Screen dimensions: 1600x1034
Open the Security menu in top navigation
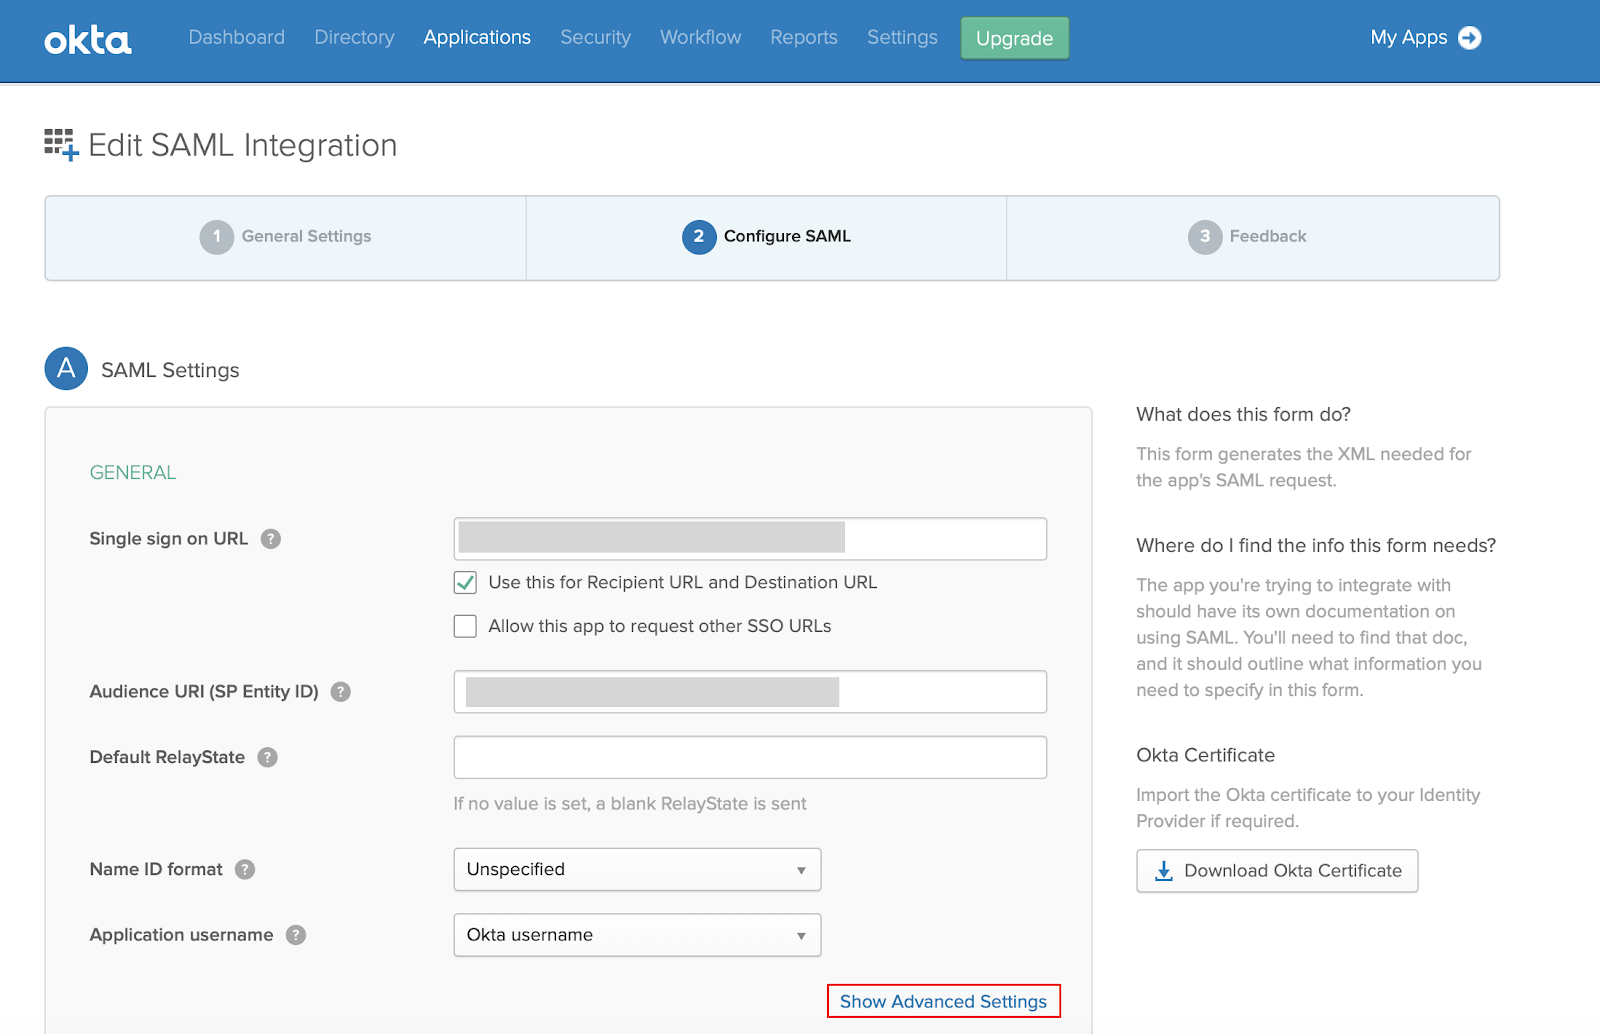pyautogui.click(x=595, y=37)
